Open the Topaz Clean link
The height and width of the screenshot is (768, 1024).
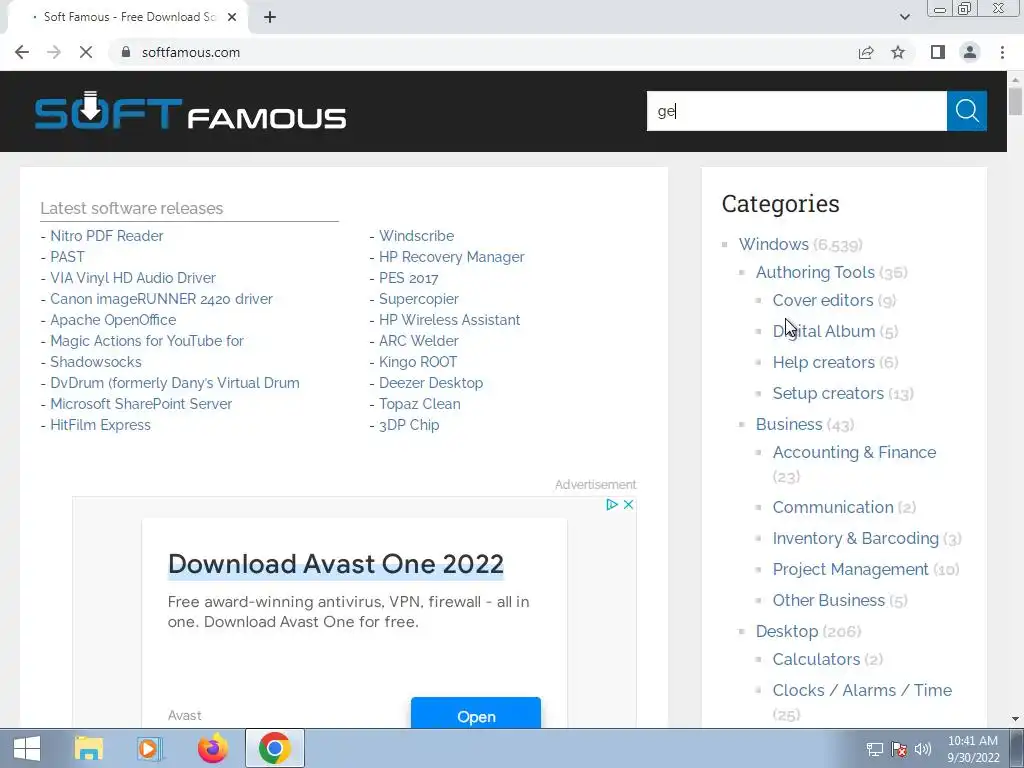point(420,404)
